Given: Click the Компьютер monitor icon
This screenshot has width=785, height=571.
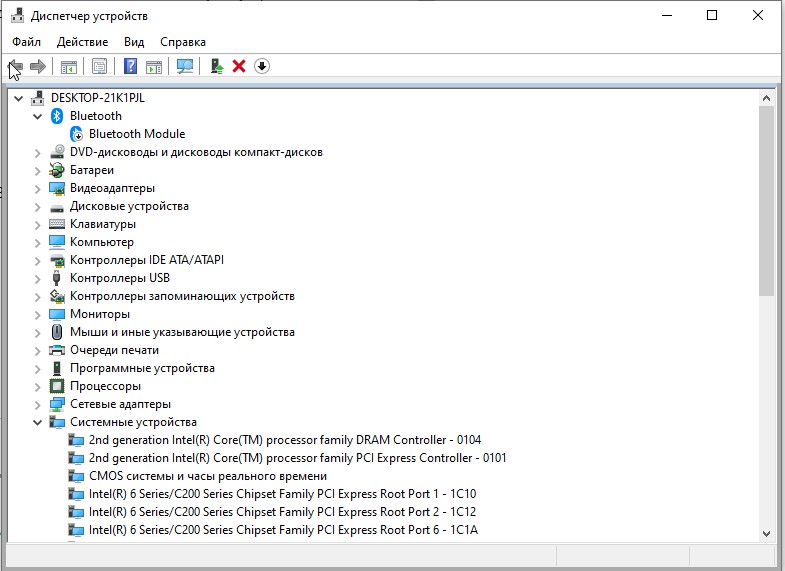Looking at the screenshot, I should click(x=57, y=242).
